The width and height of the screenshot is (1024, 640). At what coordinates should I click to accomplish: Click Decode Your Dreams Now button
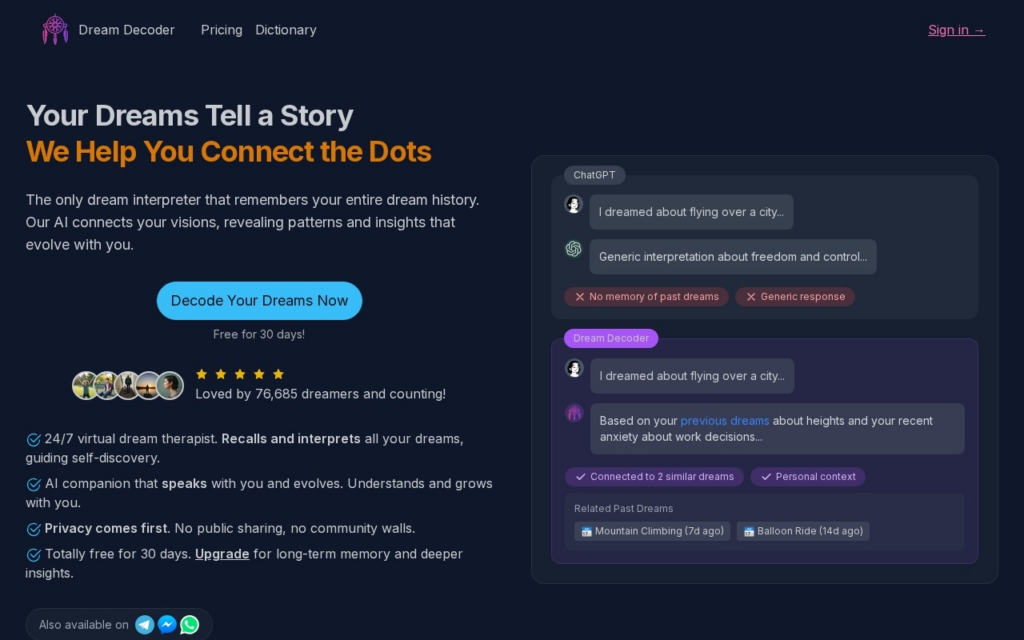259,300
